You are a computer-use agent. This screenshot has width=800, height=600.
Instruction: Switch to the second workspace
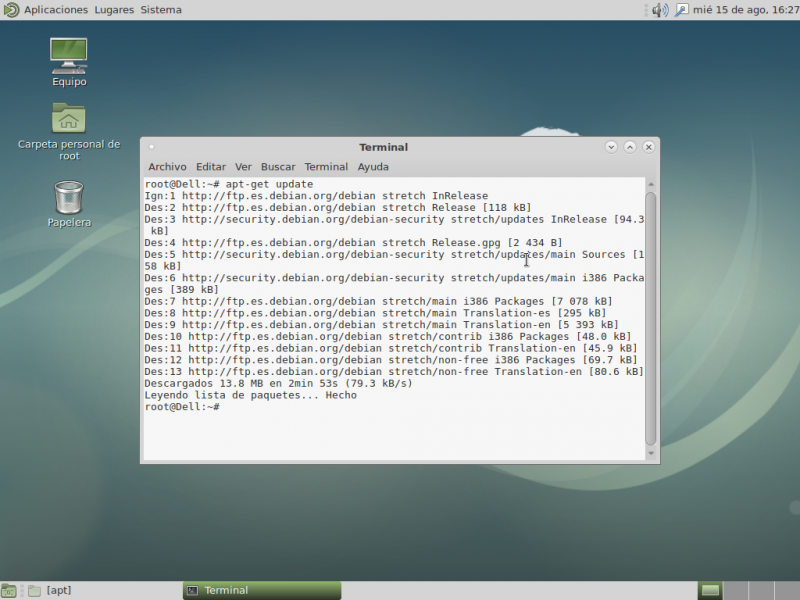pyautogui.click(x=735, y=590)
